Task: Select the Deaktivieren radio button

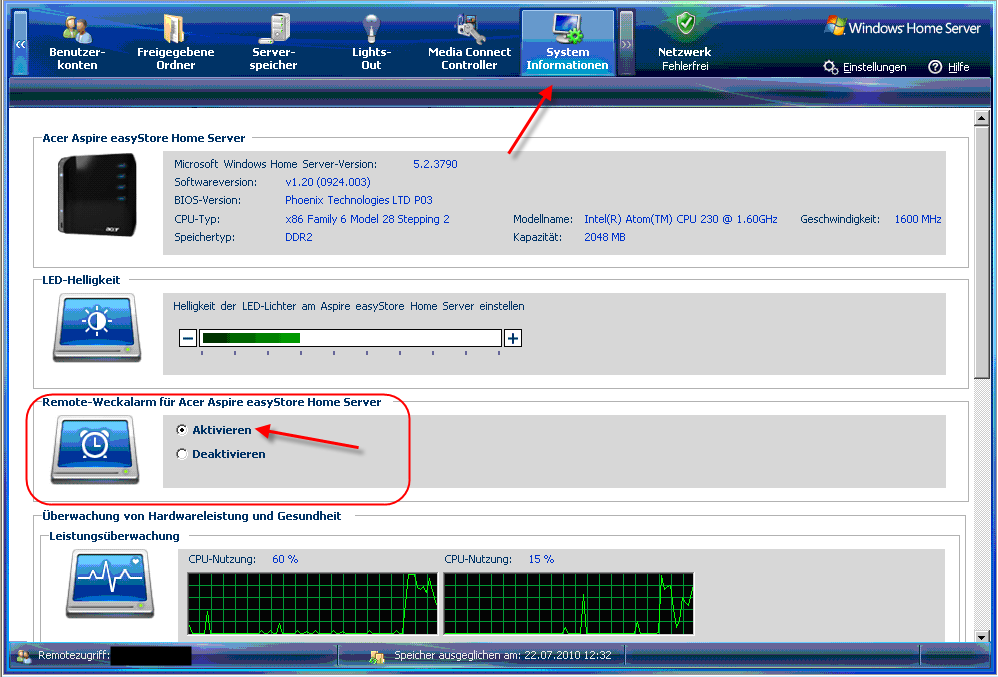Action: (x=182, y=454)
